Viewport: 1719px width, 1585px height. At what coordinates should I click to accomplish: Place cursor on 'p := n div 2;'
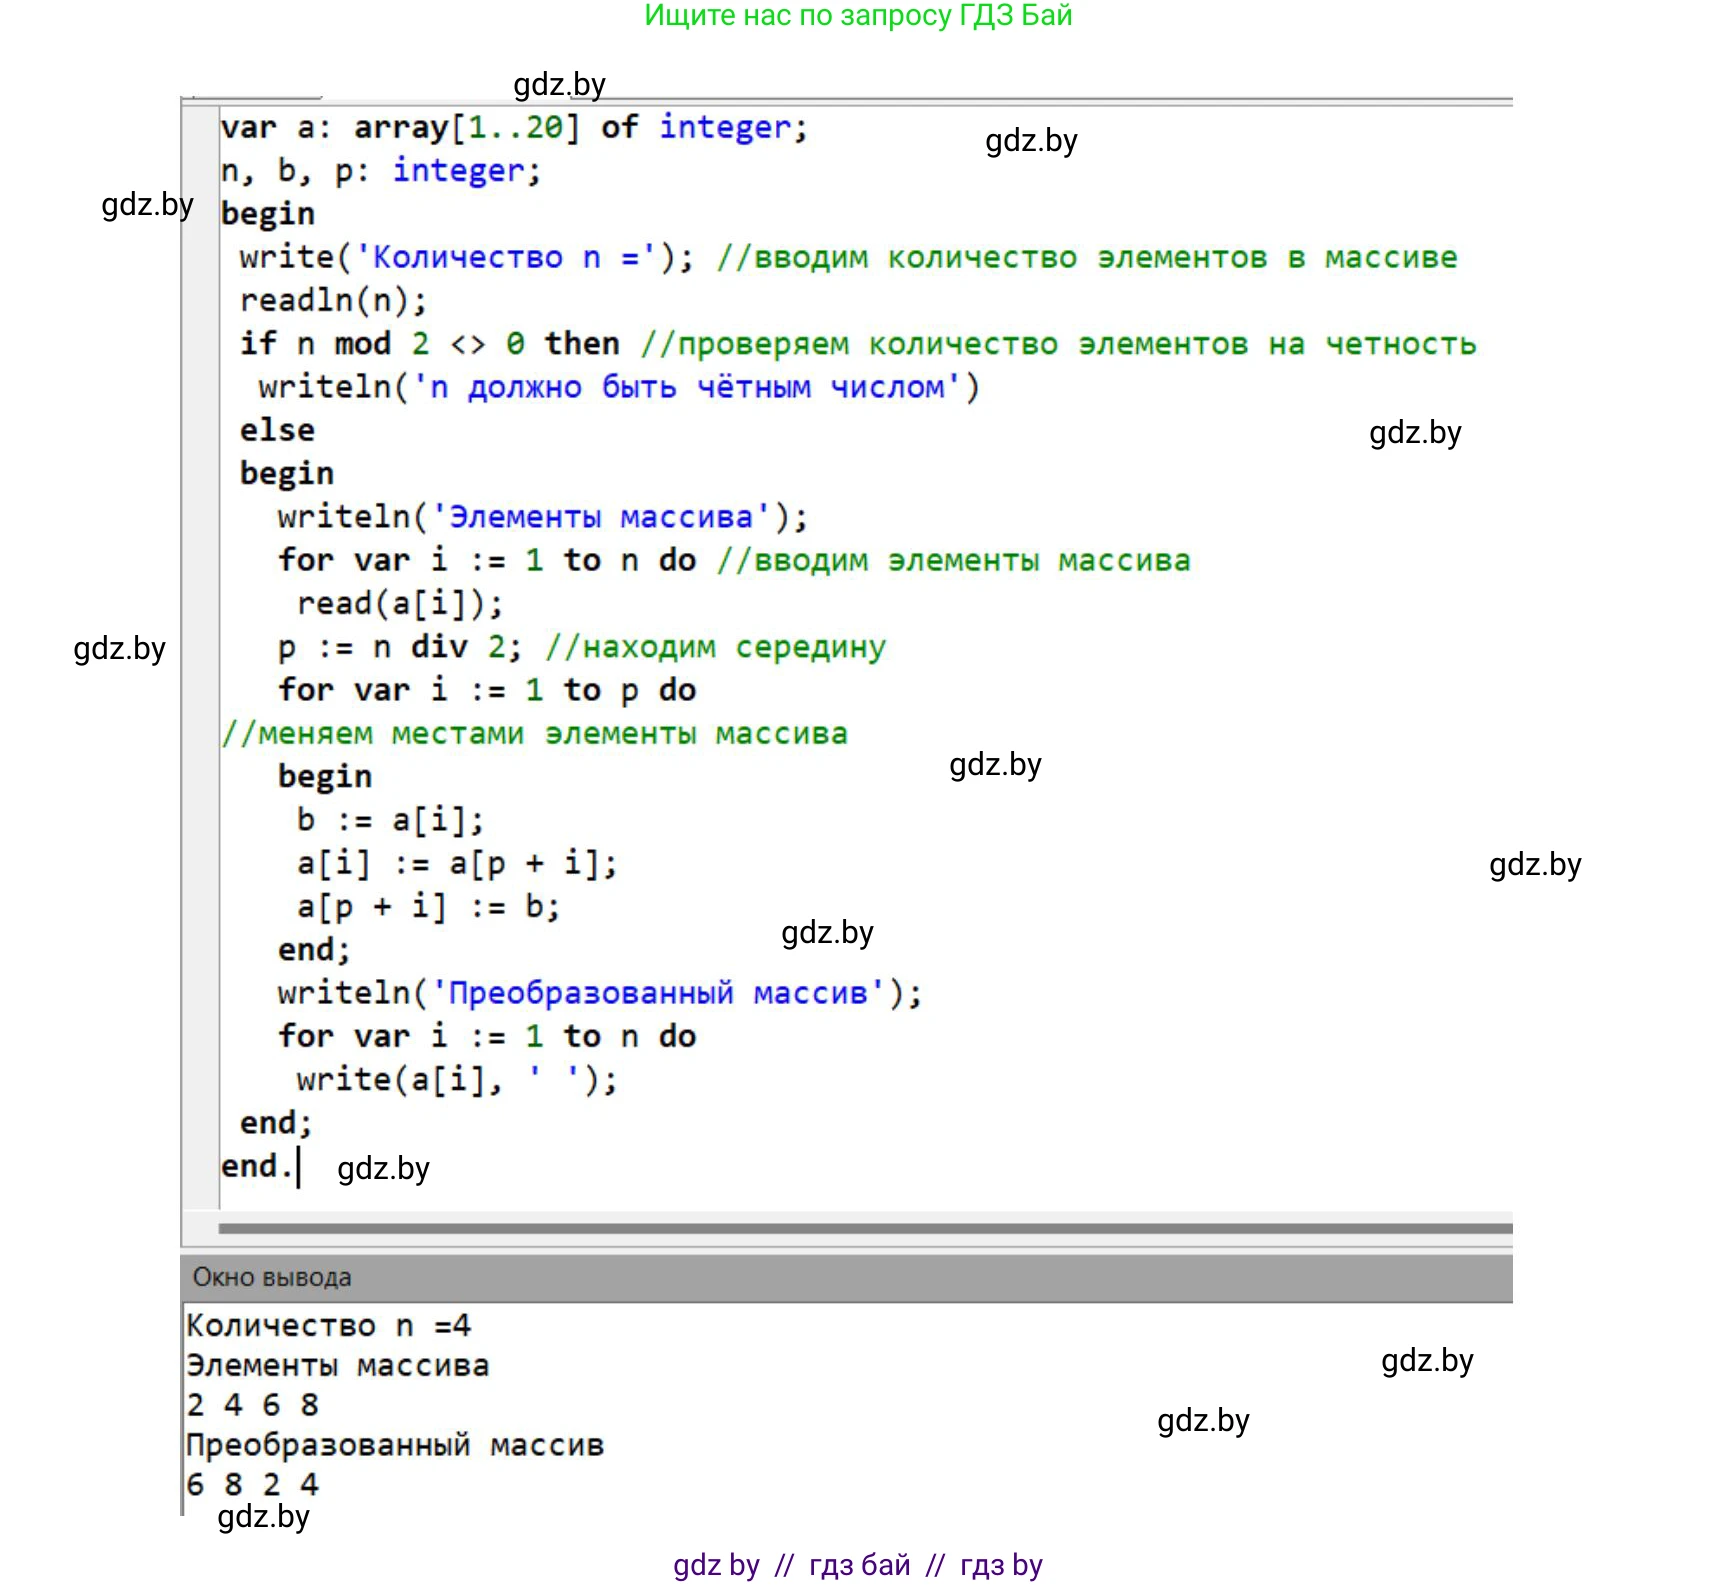[x=400, y=647]
